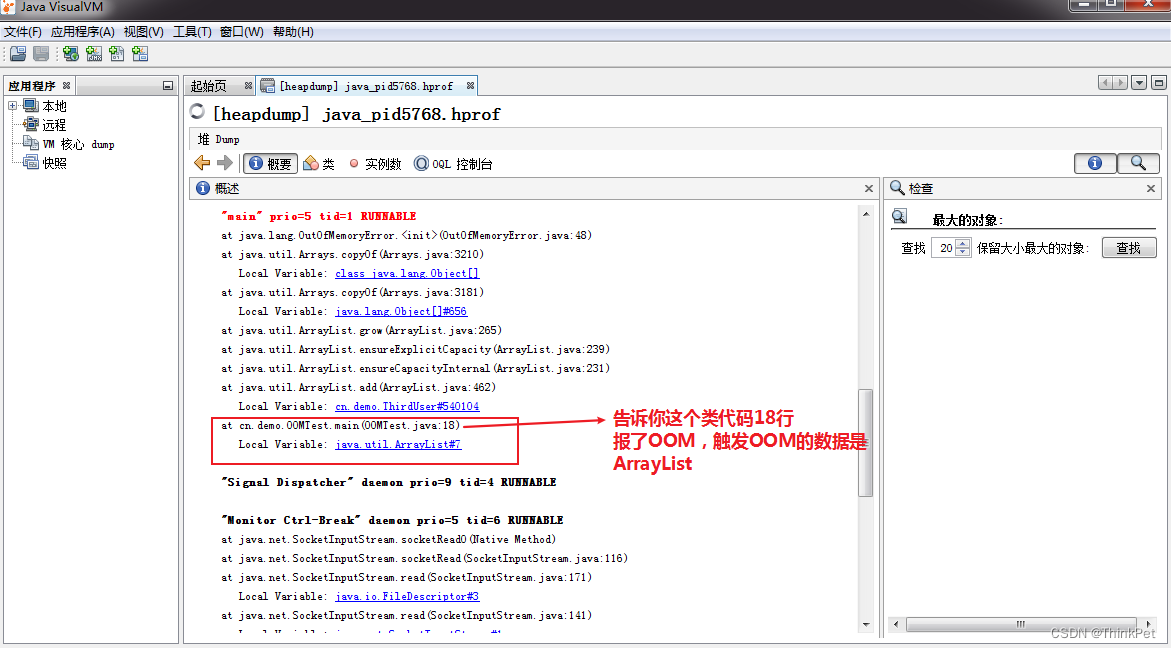Open the java.lang.Object[]#656 link
The width and height of the screenshot is (1171, 648).
(401, 311)
